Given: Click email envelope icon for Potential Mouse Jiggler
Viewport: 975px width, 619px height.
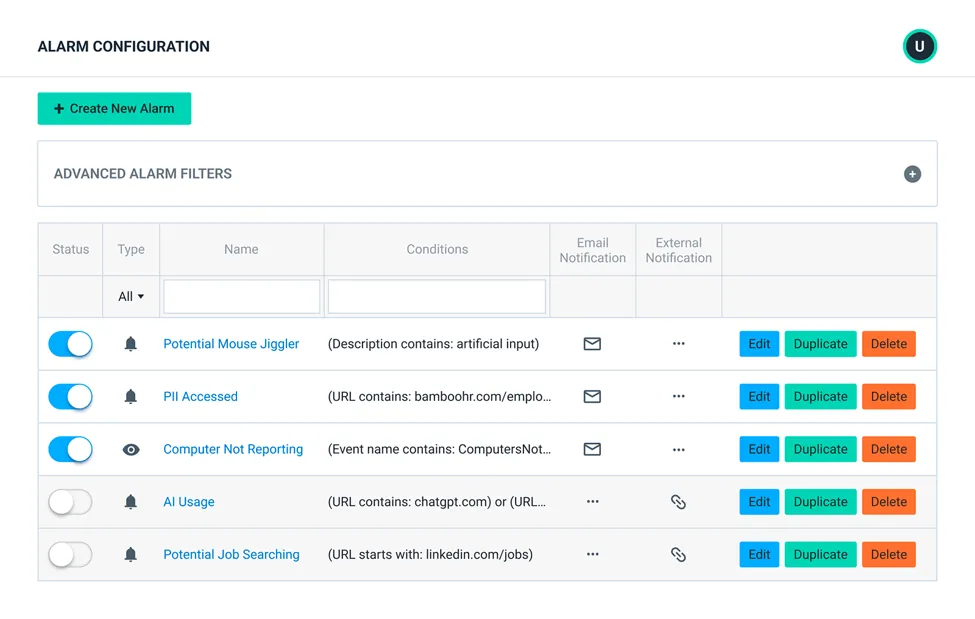Looking at the screenshot, I should [592, 343].
